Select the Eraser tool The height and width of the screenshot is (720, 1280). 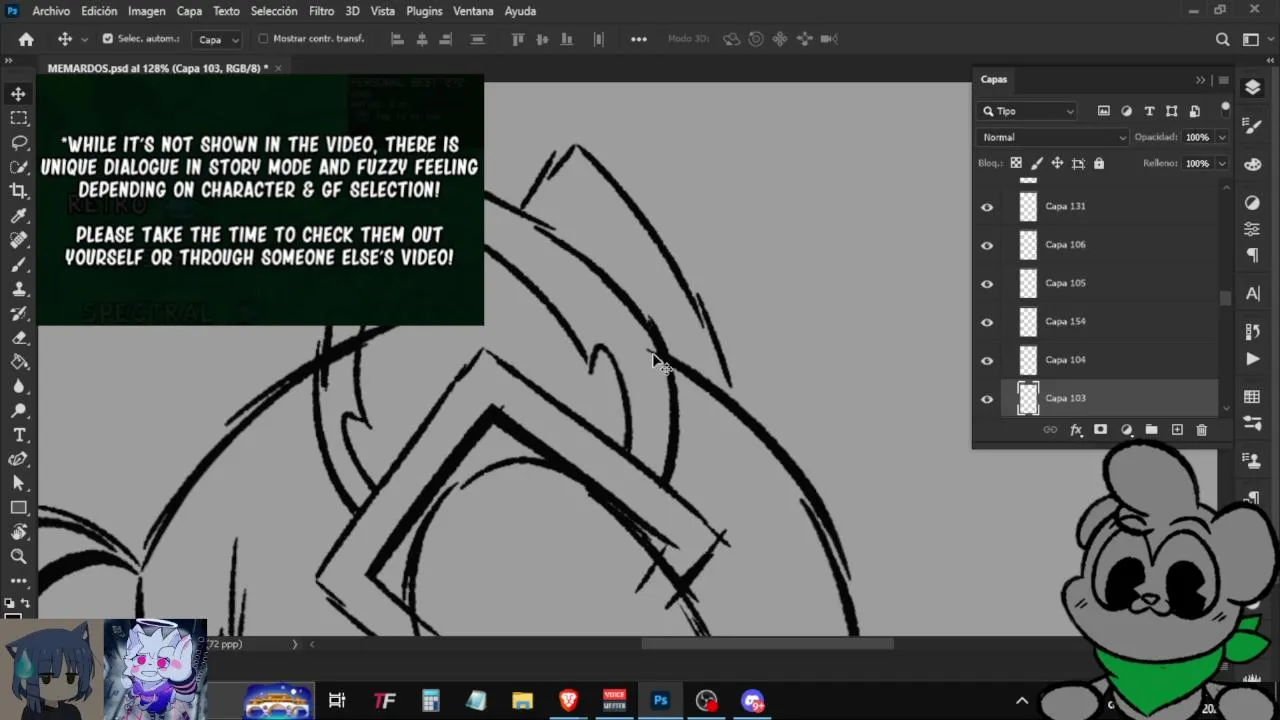(x=19, y=338)
